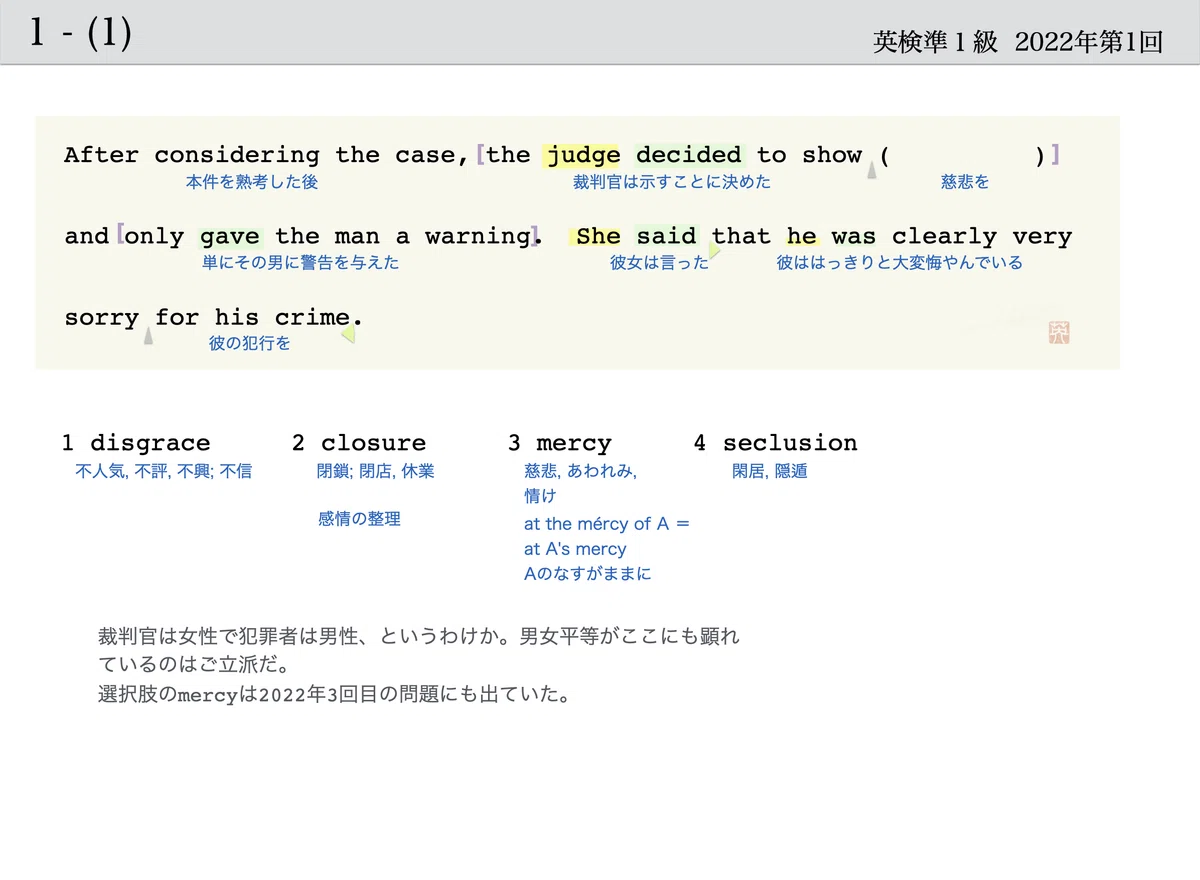This screenshot has width=1200, height=880.
Task: Click the gloss "閉鎖; 閉店, 休業"
Action: [376, 471]
